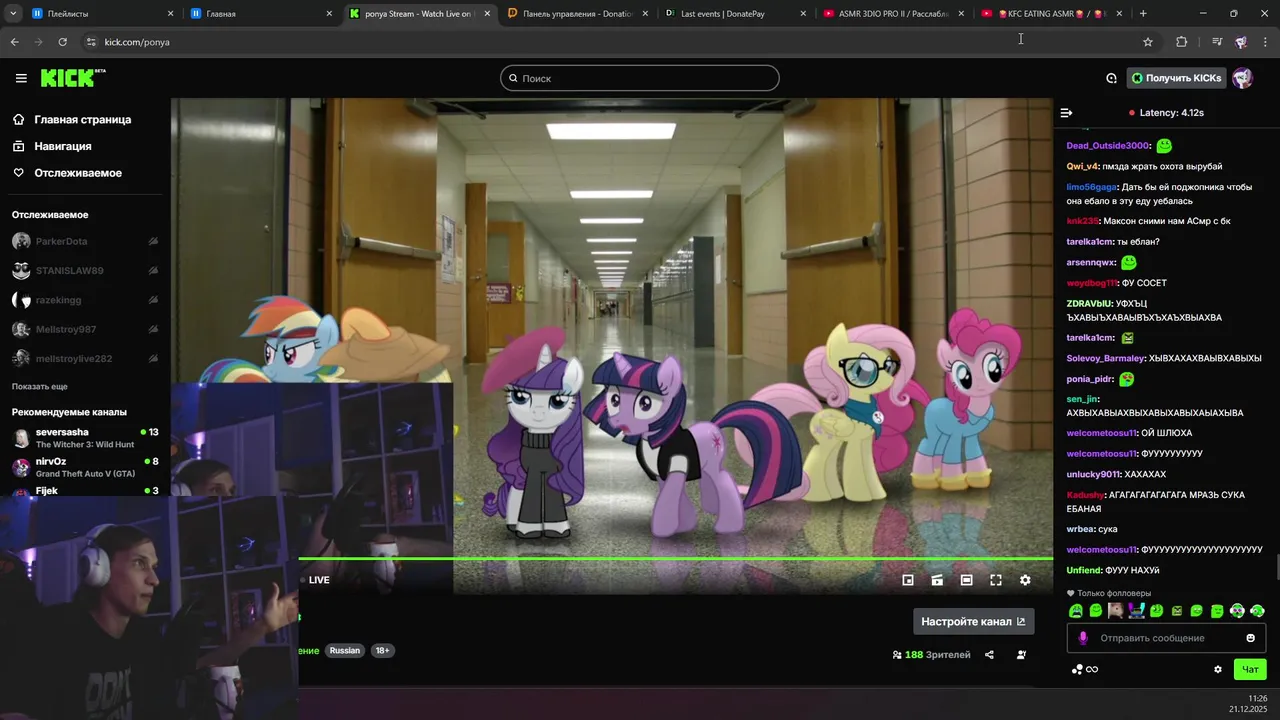The width and height of the screenshot is (1280, 720).
Task: Click the 18+ tag
Action: pyautogui.click(x=382, y=650)
